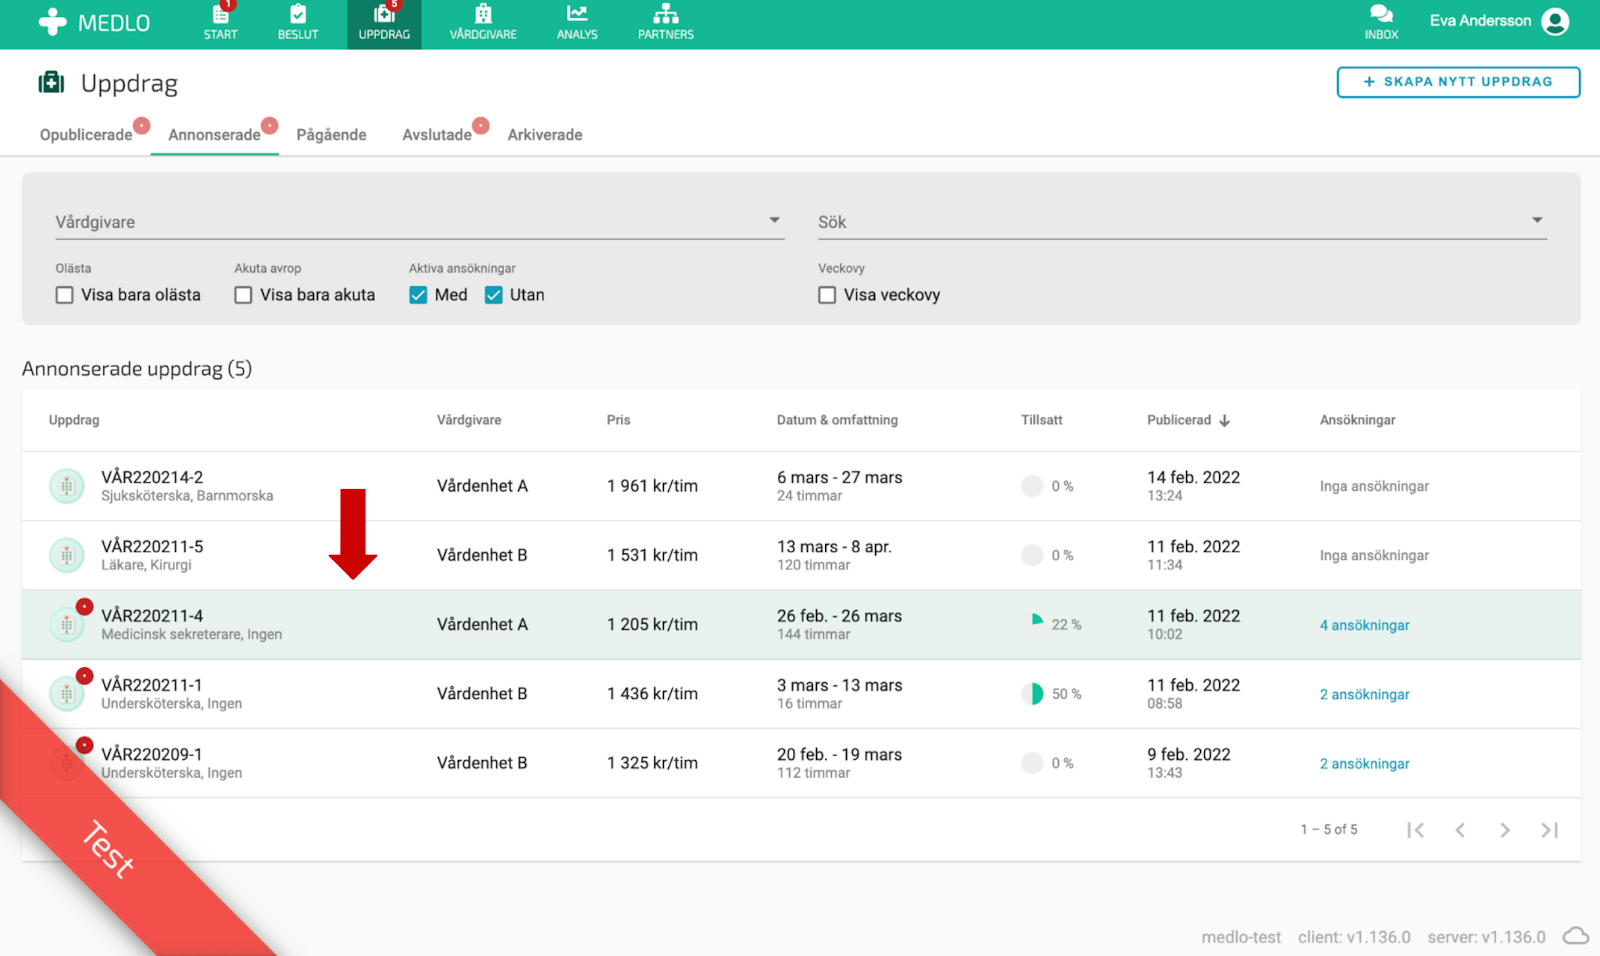
Task: Click the price 1 325 kr/tim
Action: pyautogui.click(x=652, y=763)
